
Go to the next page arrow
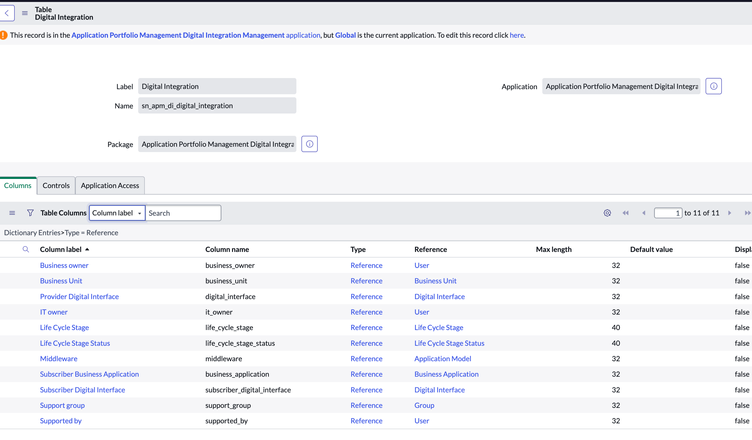point(729,213)
